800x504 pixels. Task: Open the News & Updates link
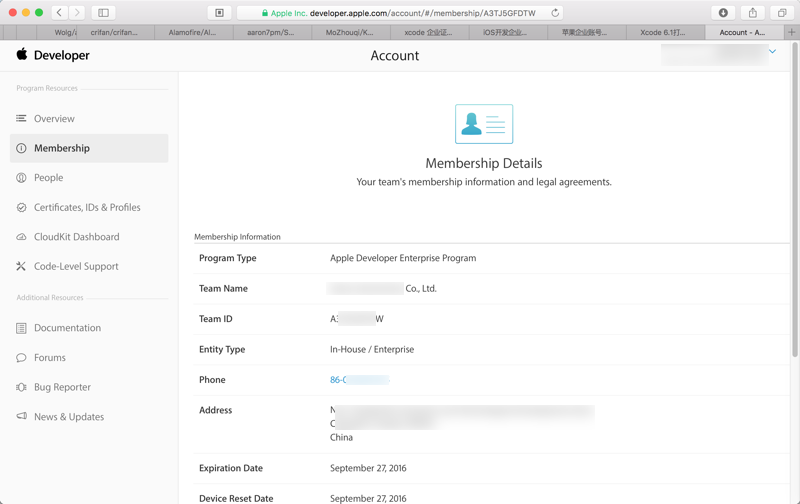(x=69, y=417)
